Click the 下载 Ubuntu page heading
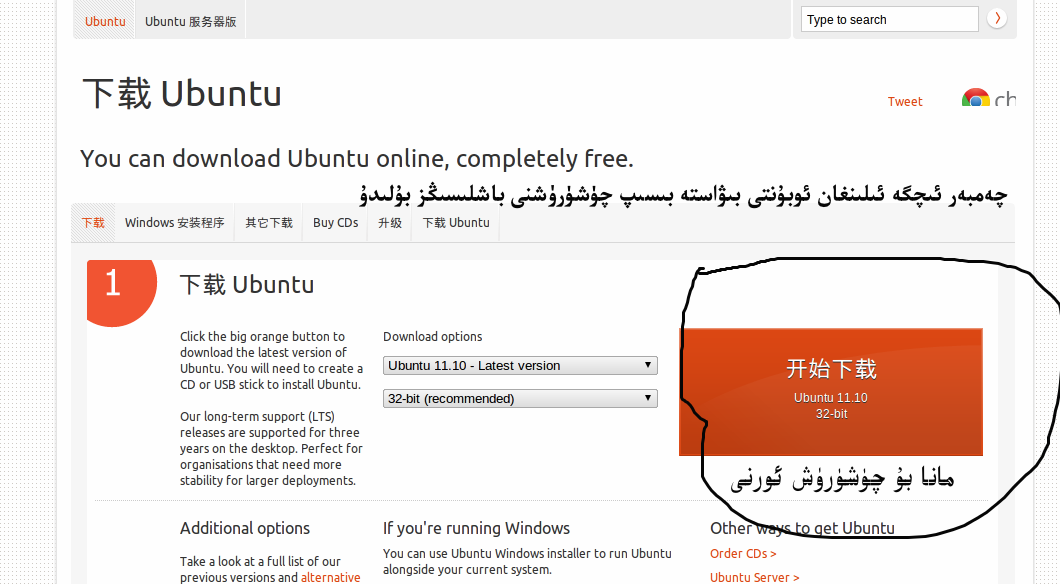Image resolution: width=1060 pixels, height=584 pixels. point(182,93)
